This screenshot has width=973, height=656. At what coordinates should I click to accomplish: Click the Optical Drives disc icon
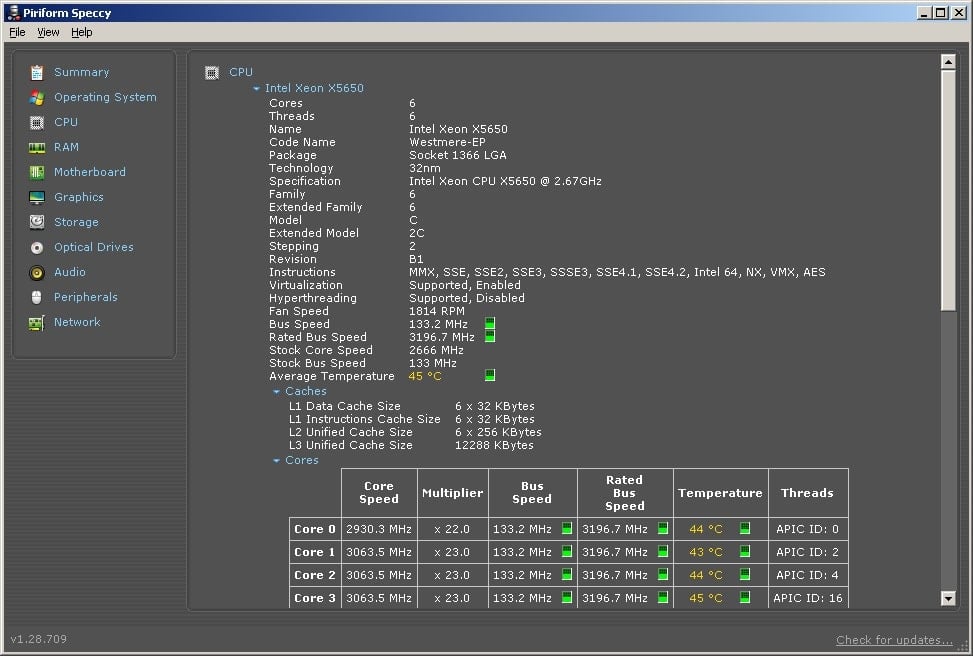pyautogui.click(x=37, y=248)
